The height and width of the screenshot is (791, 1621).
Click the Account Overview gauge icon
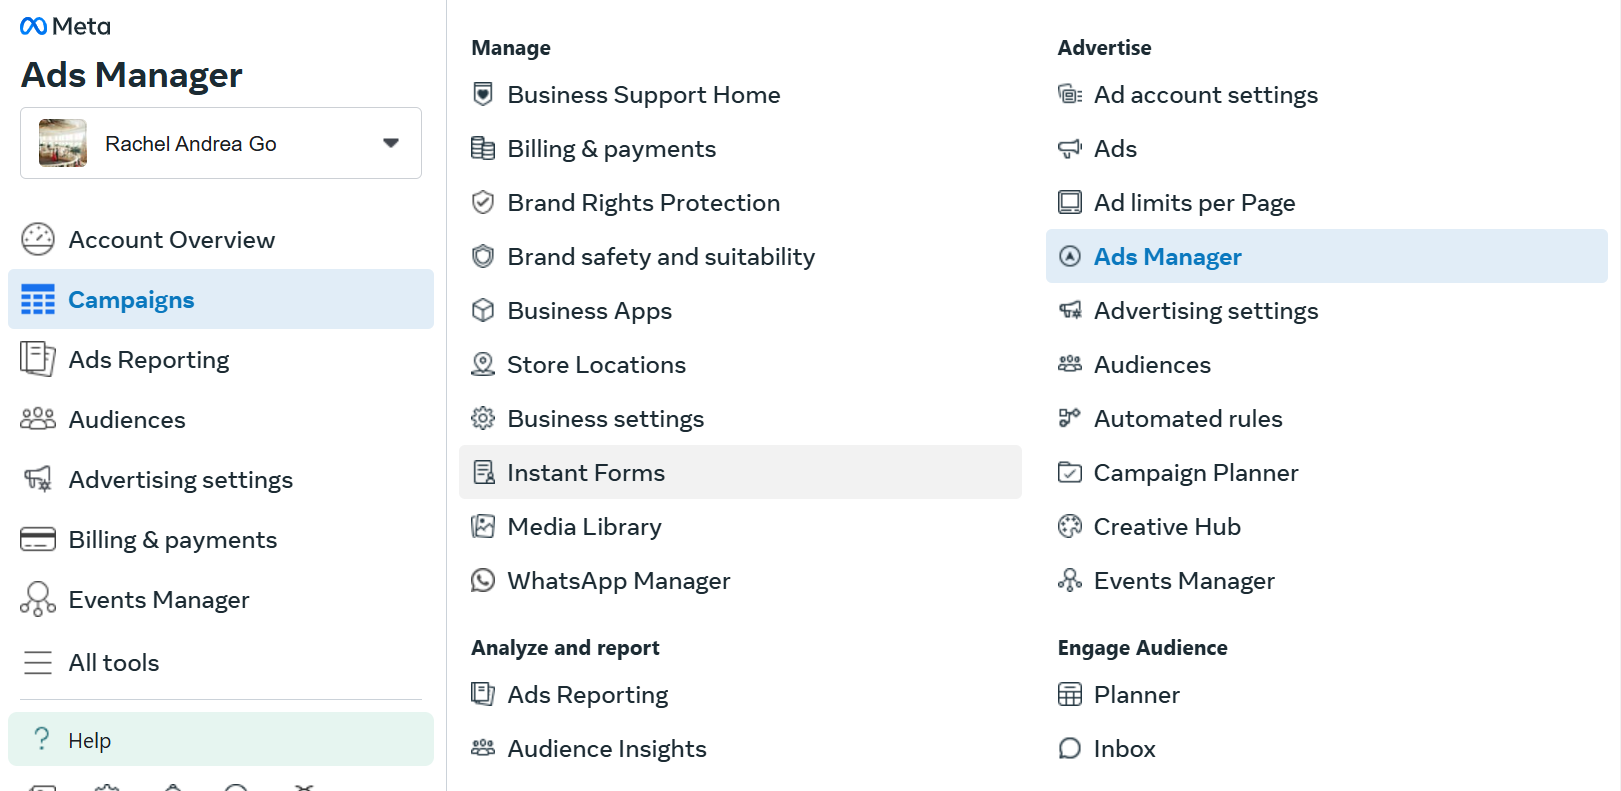point(38,240)
